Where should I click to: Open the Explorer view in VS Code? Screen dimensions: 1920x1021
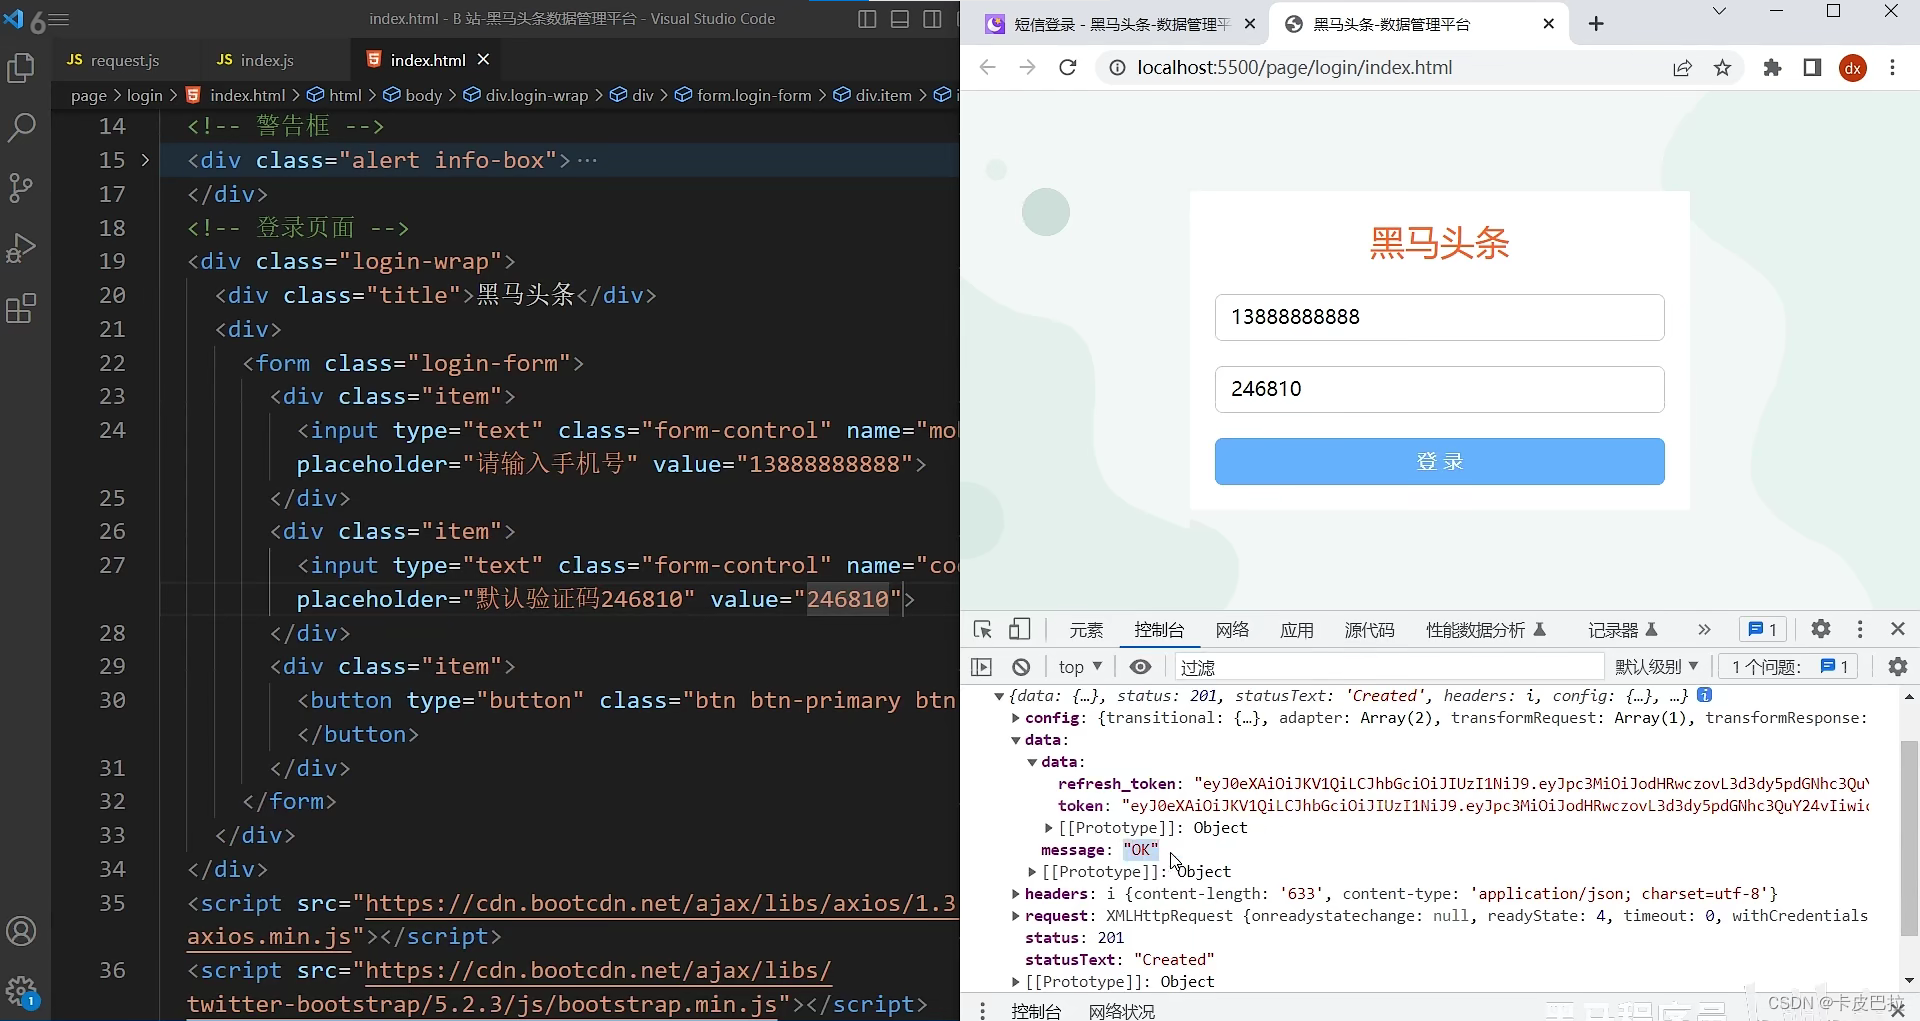tap(21, 67)
